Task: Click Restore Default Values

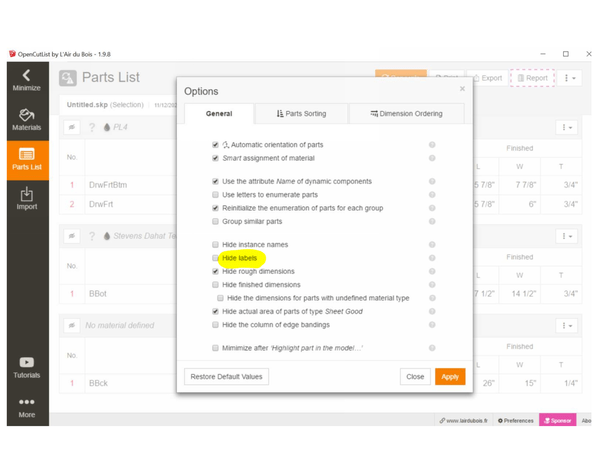Action: 226,377
